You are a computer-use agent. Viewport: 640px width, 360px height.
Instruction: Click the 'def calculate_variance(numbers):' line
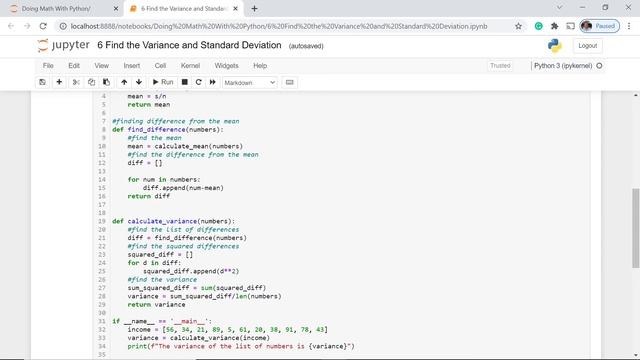174,221
